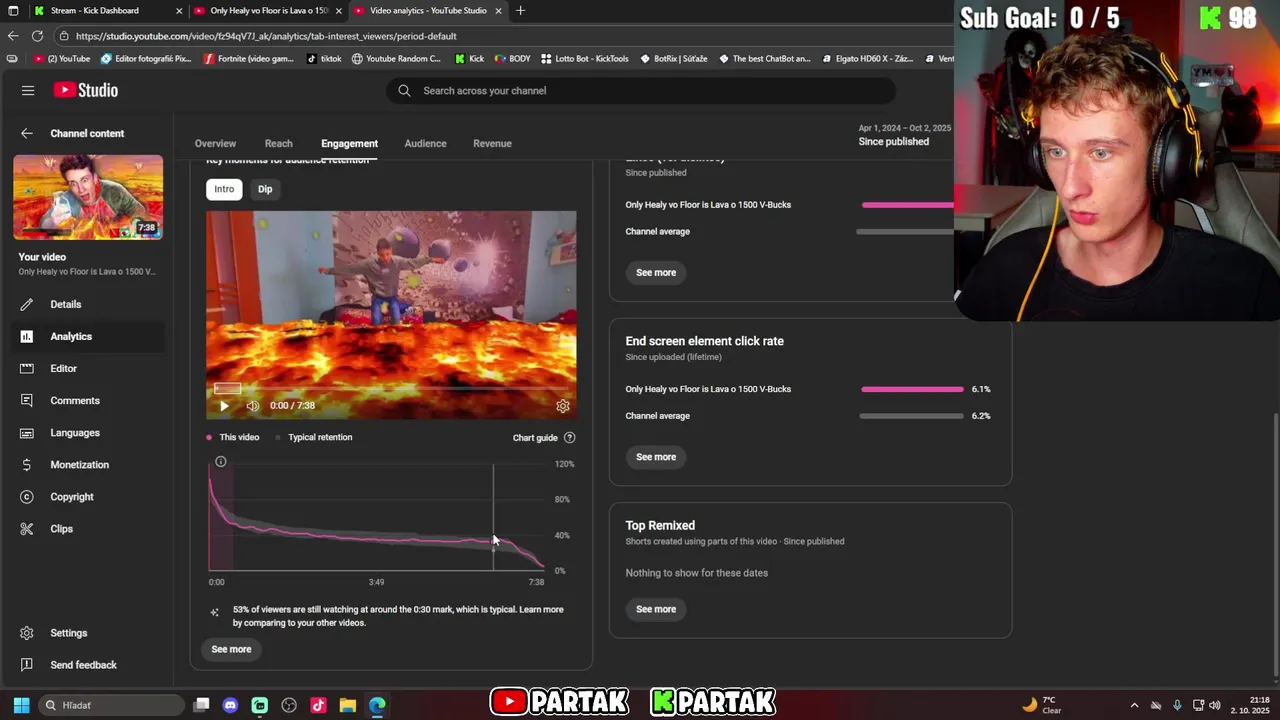The height and width of the screenshot is (720, 1280).
Task: Open the Windows Start menu
Action: coord(21,705)
